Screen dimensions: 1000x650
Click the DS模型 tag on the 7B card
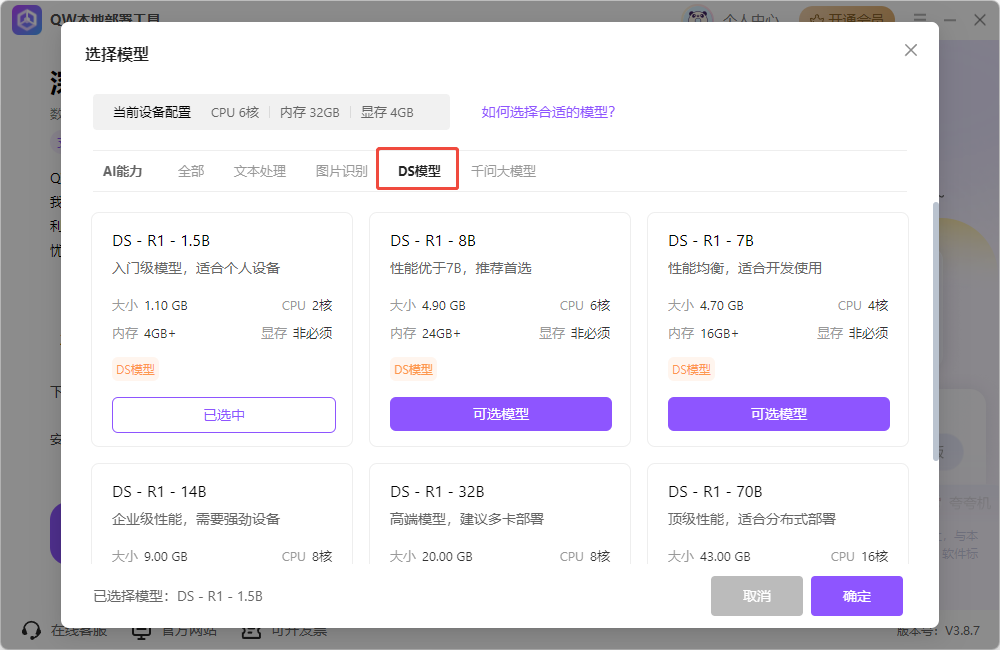pyautogui.click(x=691, y=369)
